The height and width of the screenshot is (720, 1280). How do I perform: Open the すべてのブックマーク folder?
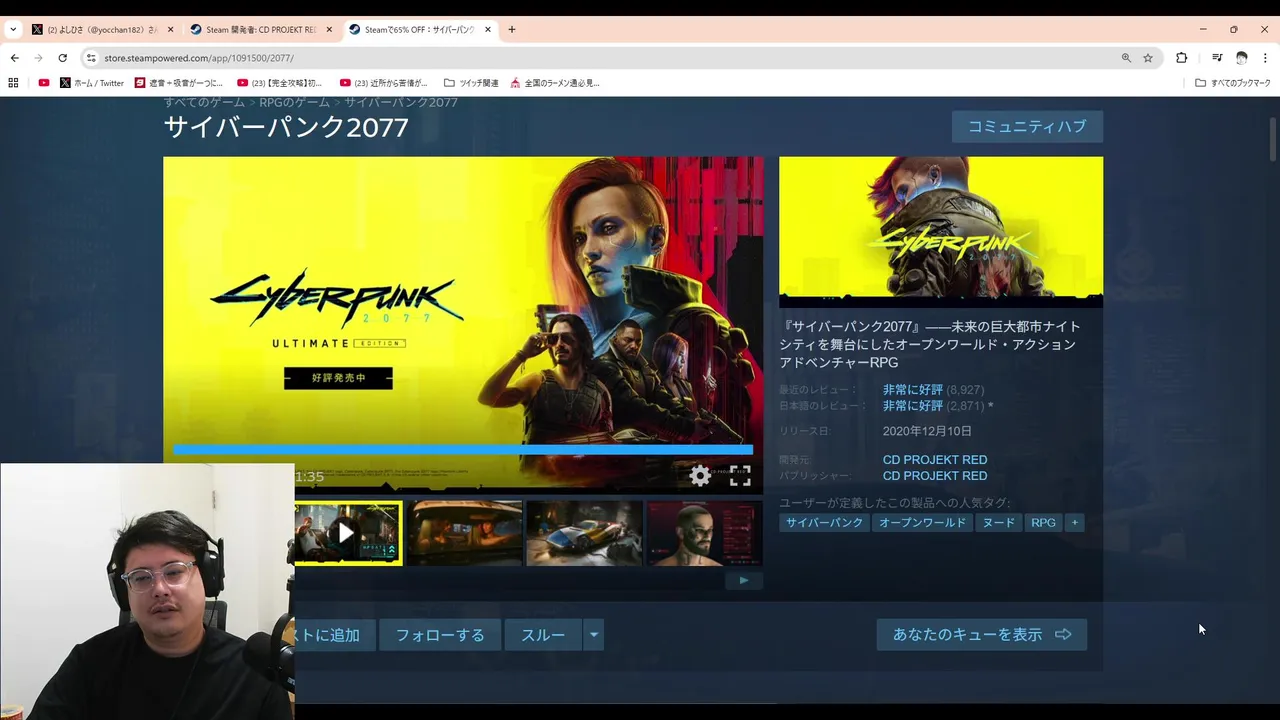click(1233, 83)
